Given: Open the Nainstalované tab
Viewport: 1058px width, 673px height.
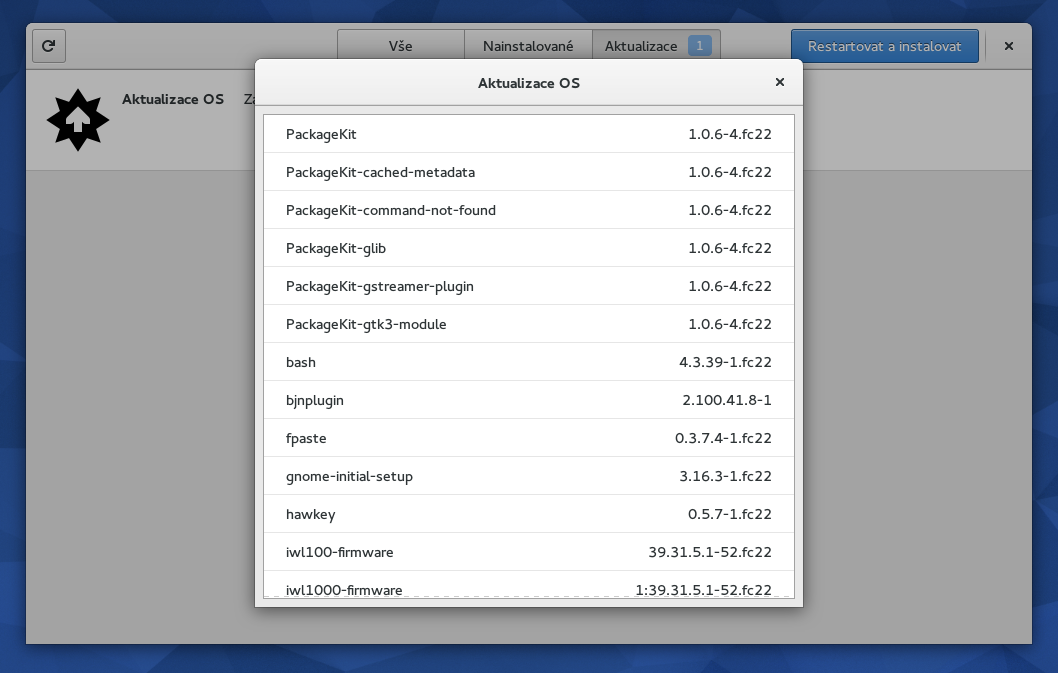Looking at the screenshot, I should point(528,46).
